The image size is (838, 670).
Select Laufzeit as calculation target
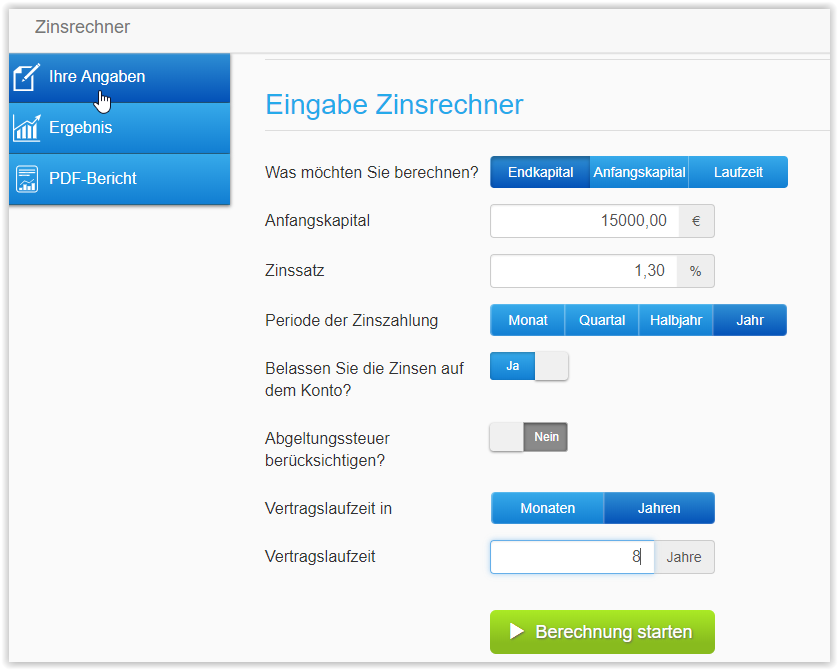pos(738,172)
